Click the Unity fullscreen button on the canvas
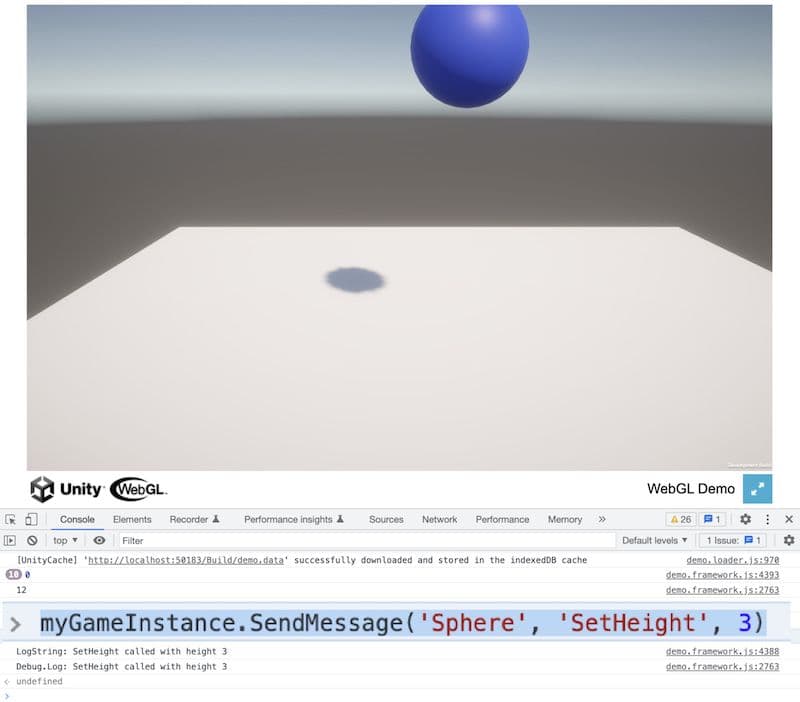 click(757, 489)
